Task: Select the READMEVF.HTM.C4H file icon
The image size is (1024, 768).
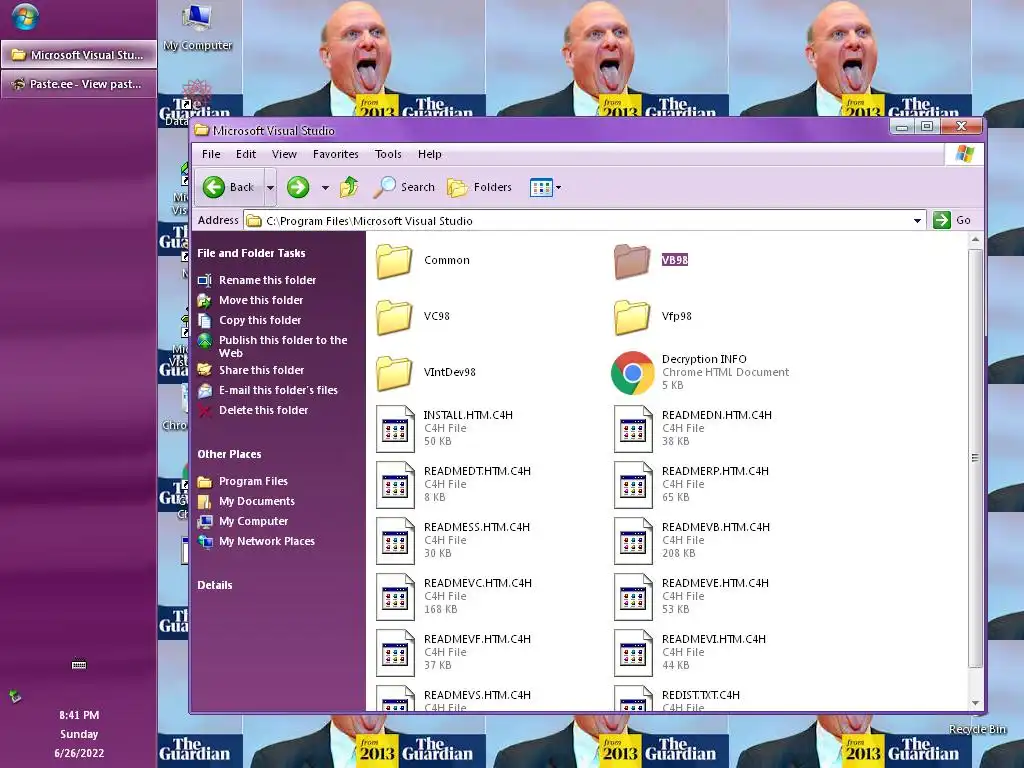Action: [395, 654]
